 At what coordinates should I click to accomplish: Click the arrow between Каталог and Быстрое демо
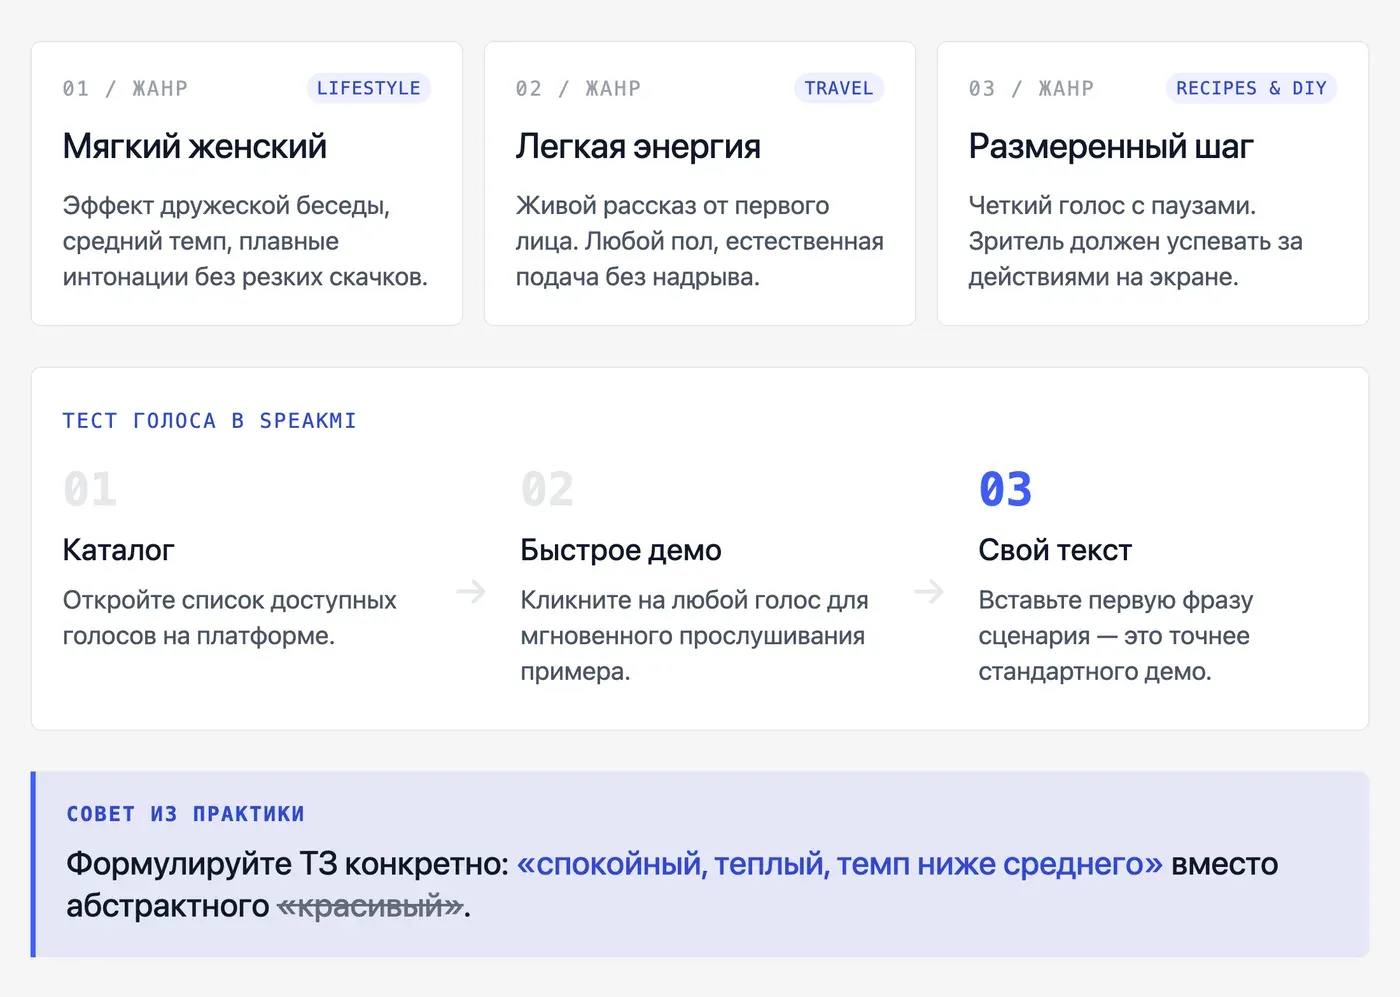[471, 592]
